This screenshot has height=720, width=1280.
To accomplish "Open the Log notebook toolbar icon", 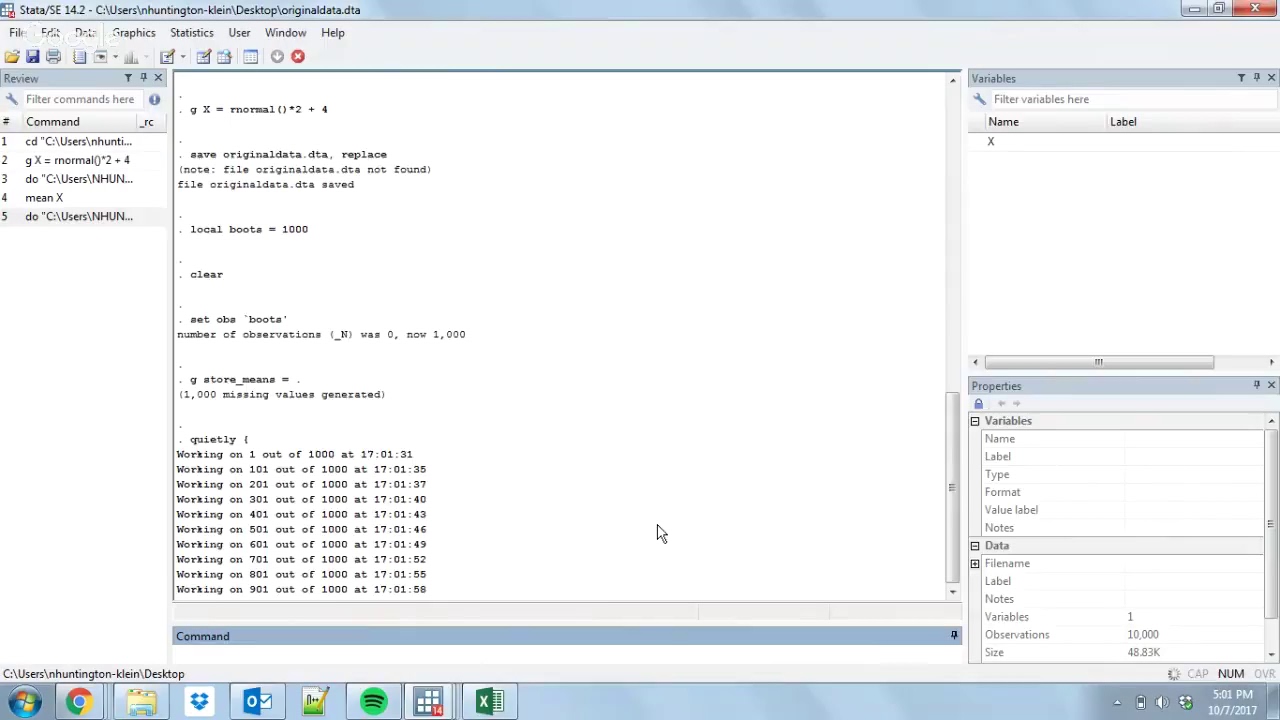I will pos(80,57).
